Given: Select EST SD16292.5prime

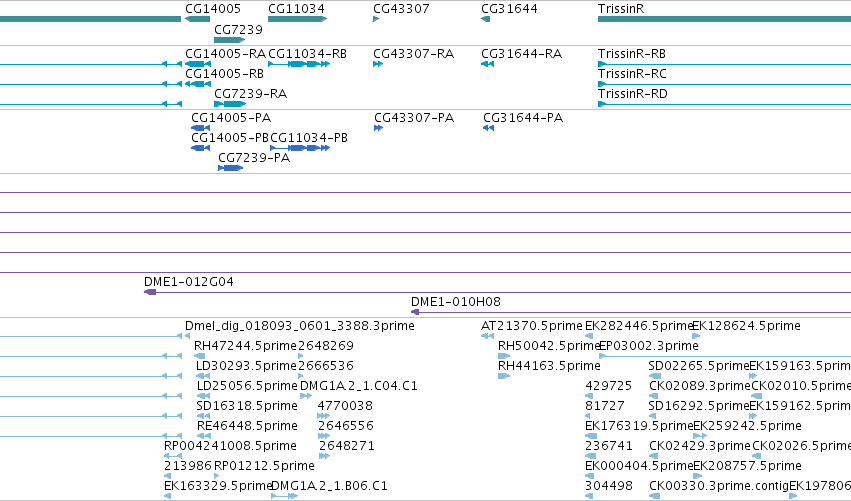Looking at the screenshot, I should [698, 406].
